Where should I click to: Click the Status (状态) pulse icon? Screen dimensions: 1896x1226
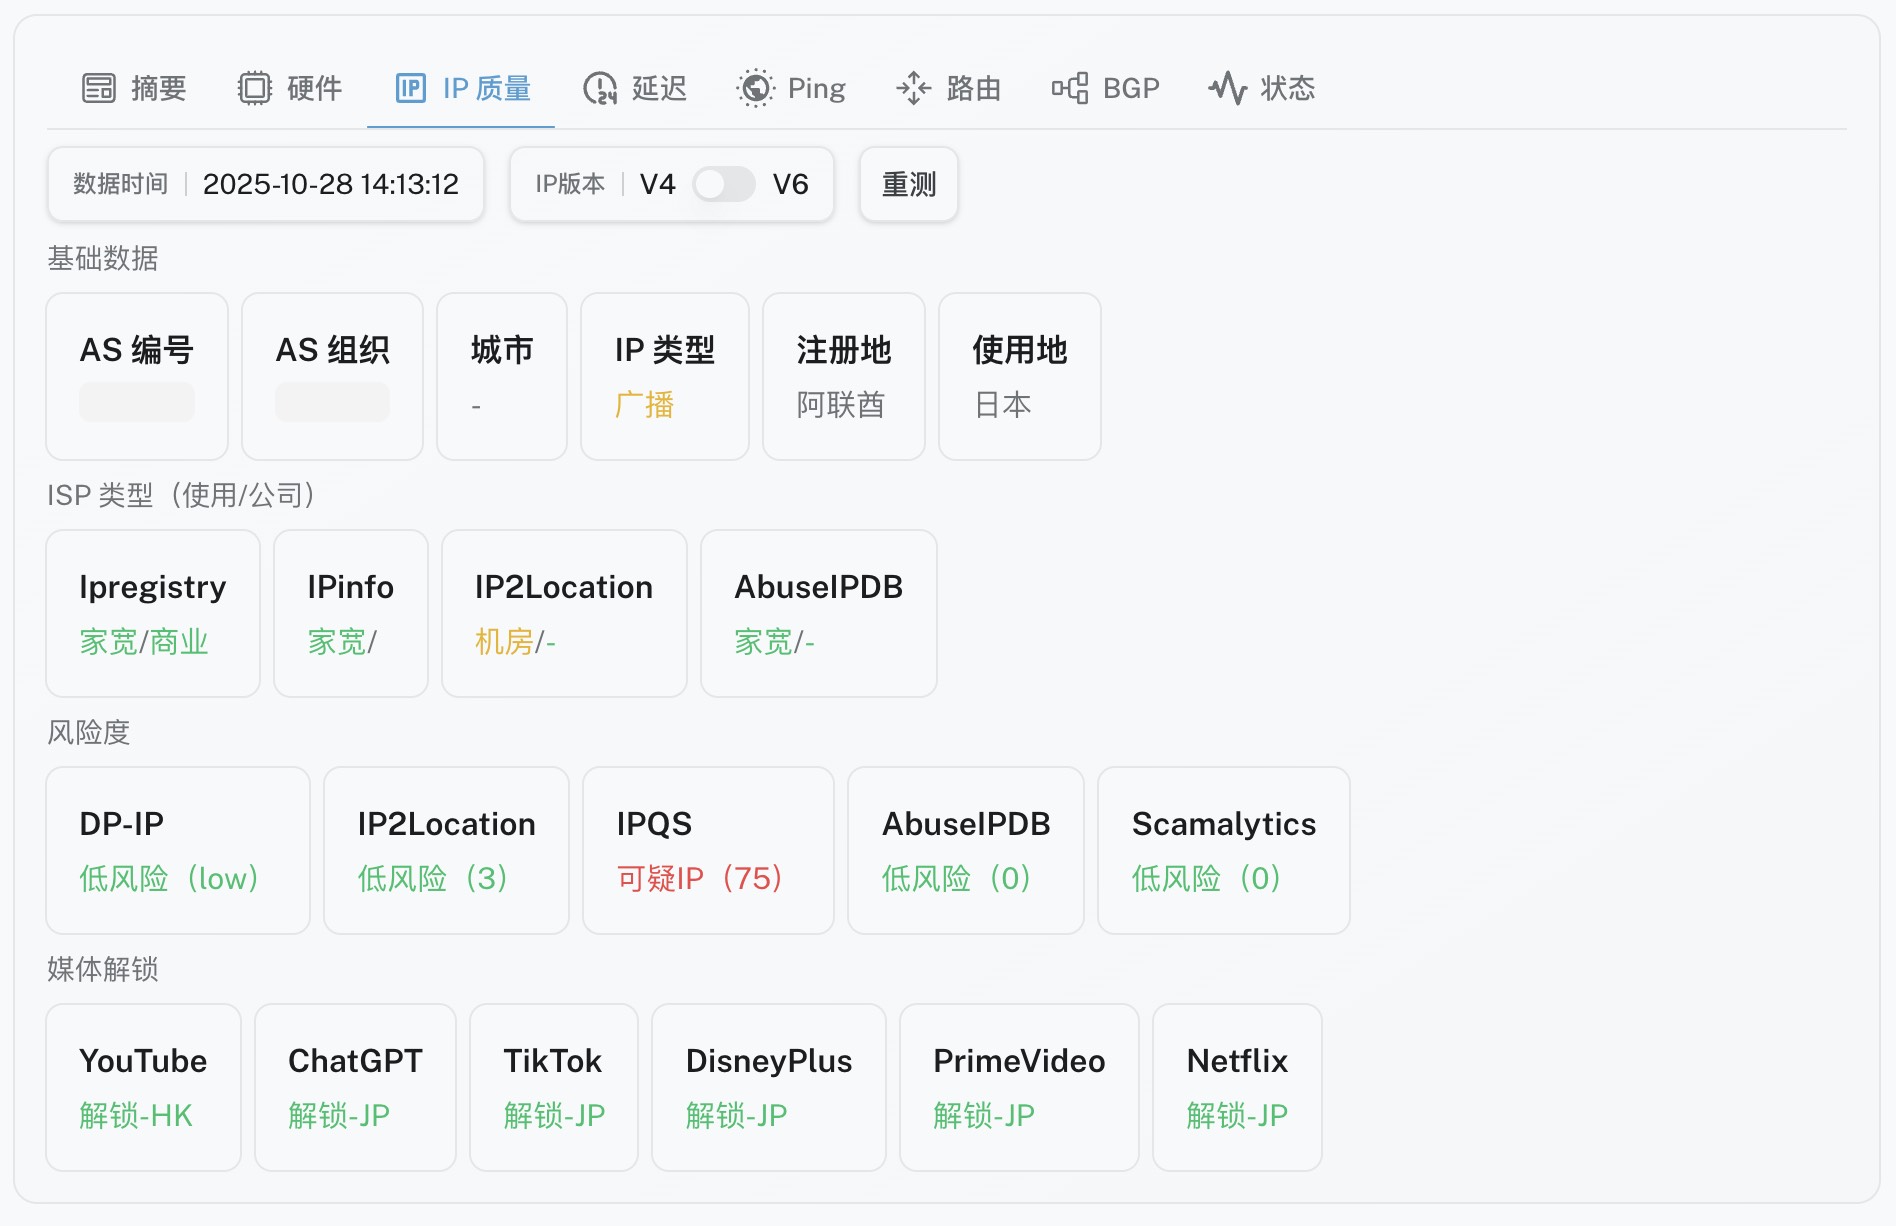[x=1227, y=88]
